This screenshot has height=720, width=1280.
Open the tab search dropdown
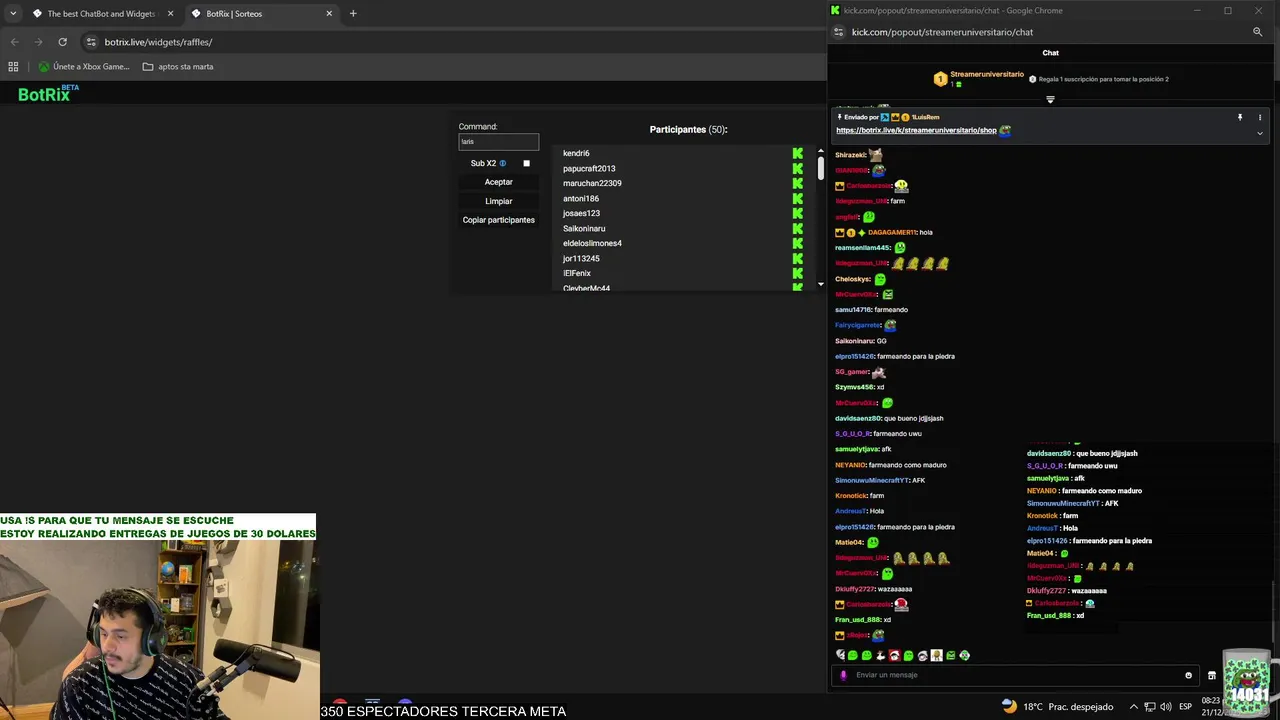[x=13, y=14]
